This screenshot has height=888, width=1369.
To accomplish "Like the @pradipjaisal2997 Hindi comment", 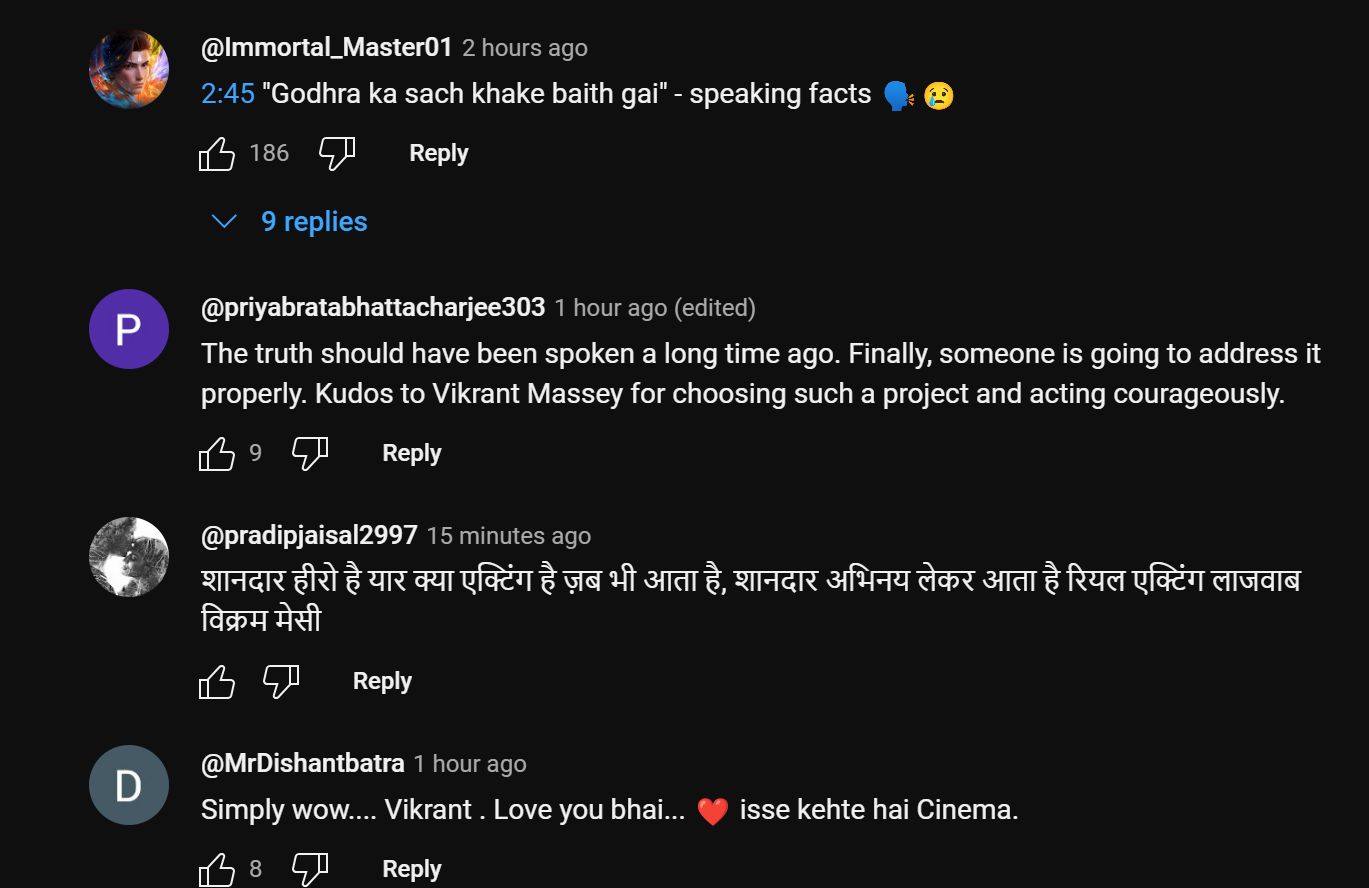I will 217,682.
